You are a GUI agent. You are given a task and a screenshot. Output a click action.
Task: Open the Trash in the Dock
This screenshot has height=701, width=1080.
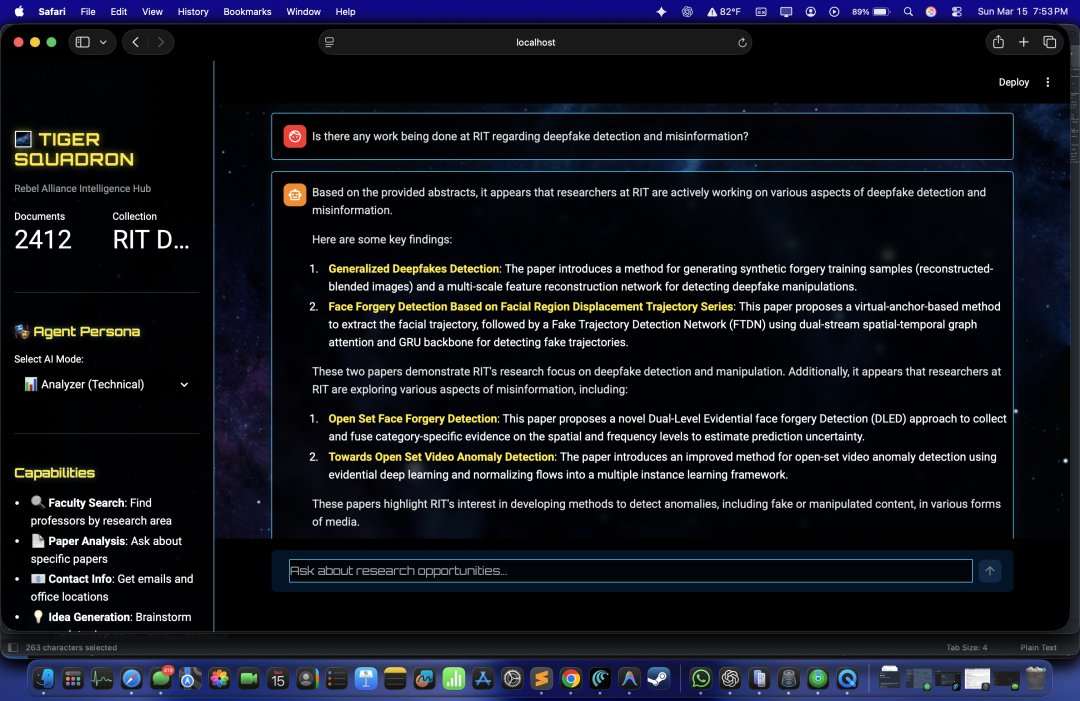(x=1035, y=679)
